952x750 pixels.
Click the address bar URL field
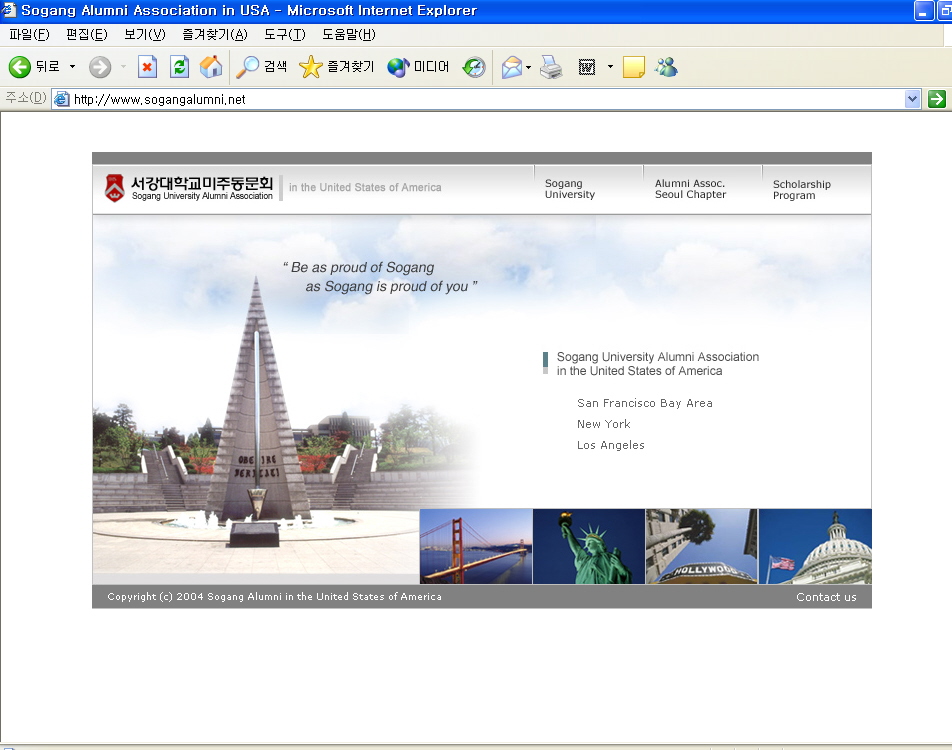(x=480, y=99)
